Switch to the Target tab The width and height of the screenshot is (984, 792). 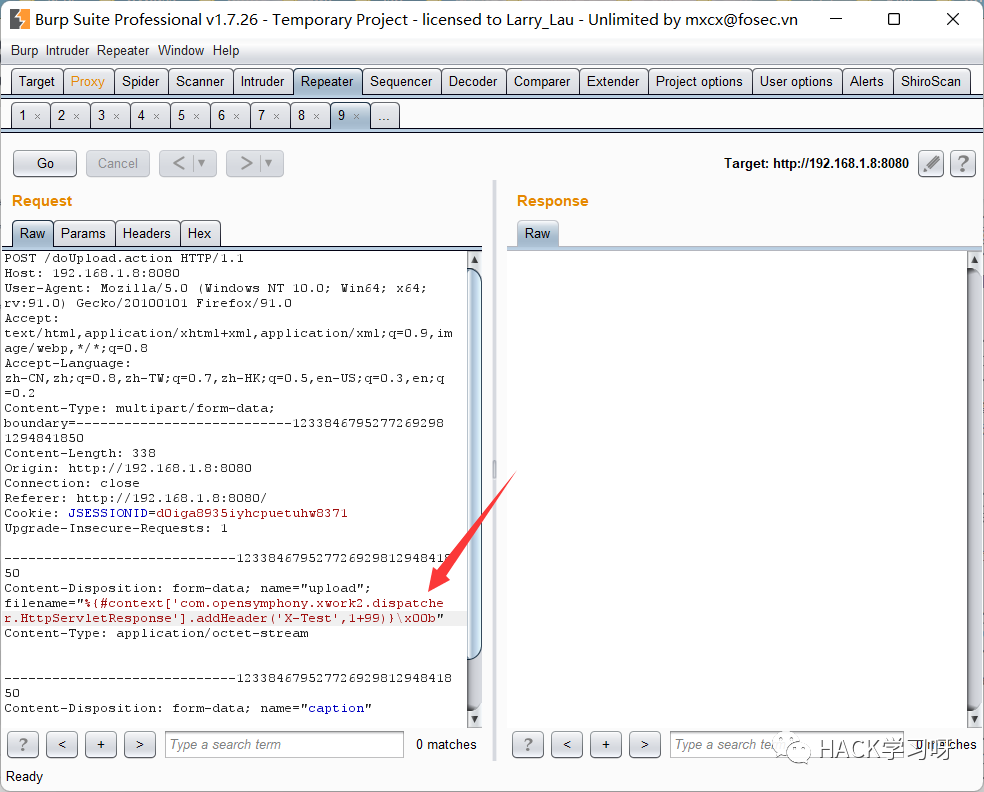point(37,82)
